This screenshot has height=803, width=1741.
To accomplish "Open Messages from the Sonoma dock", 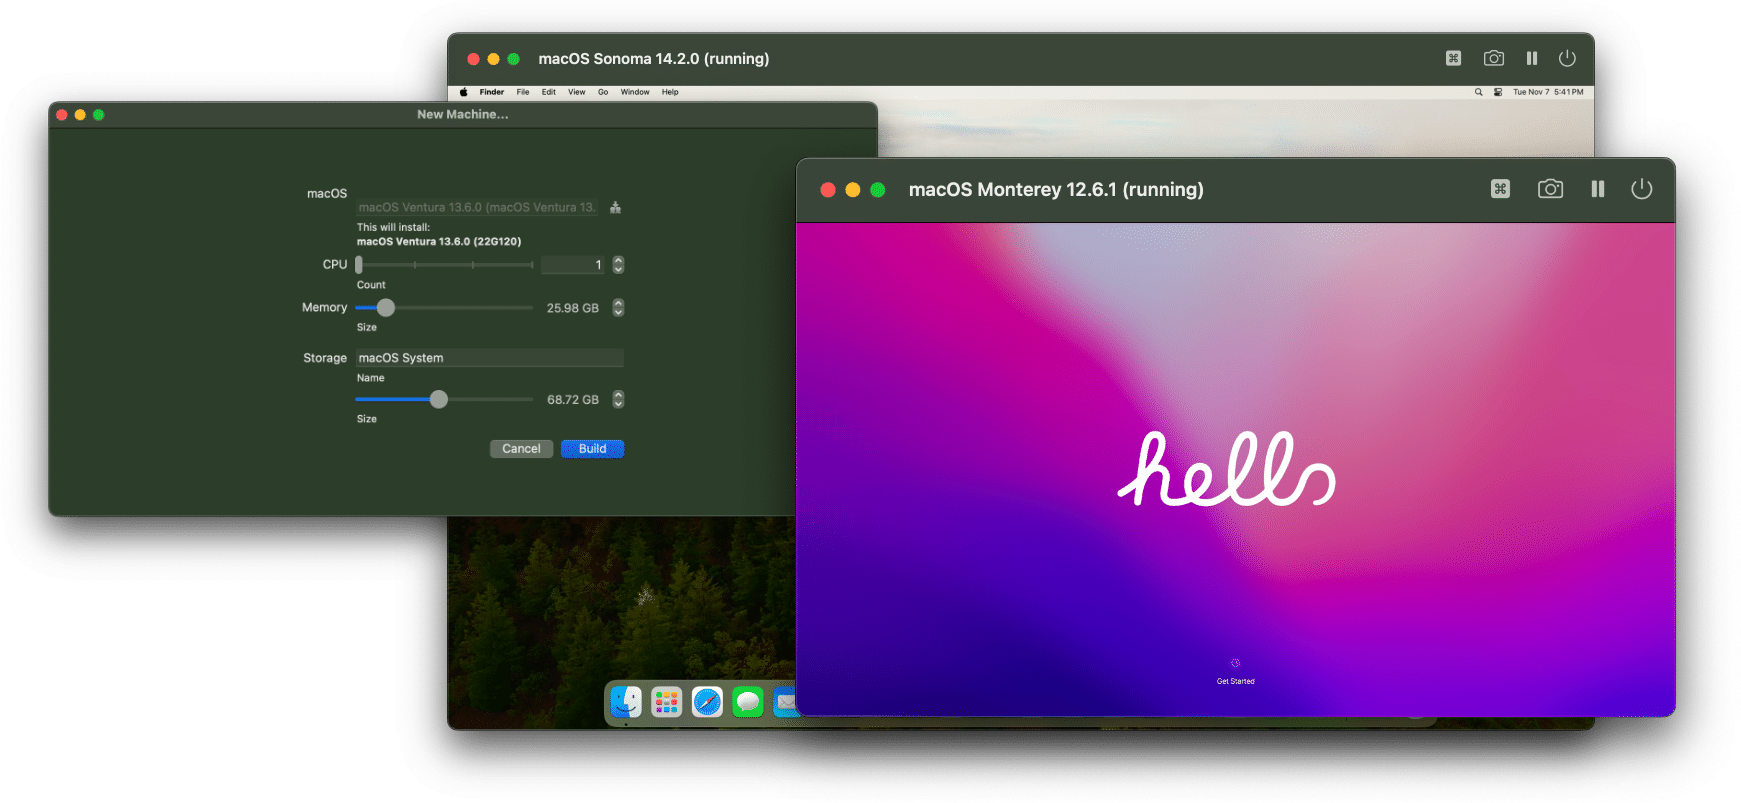I will 748,702.
